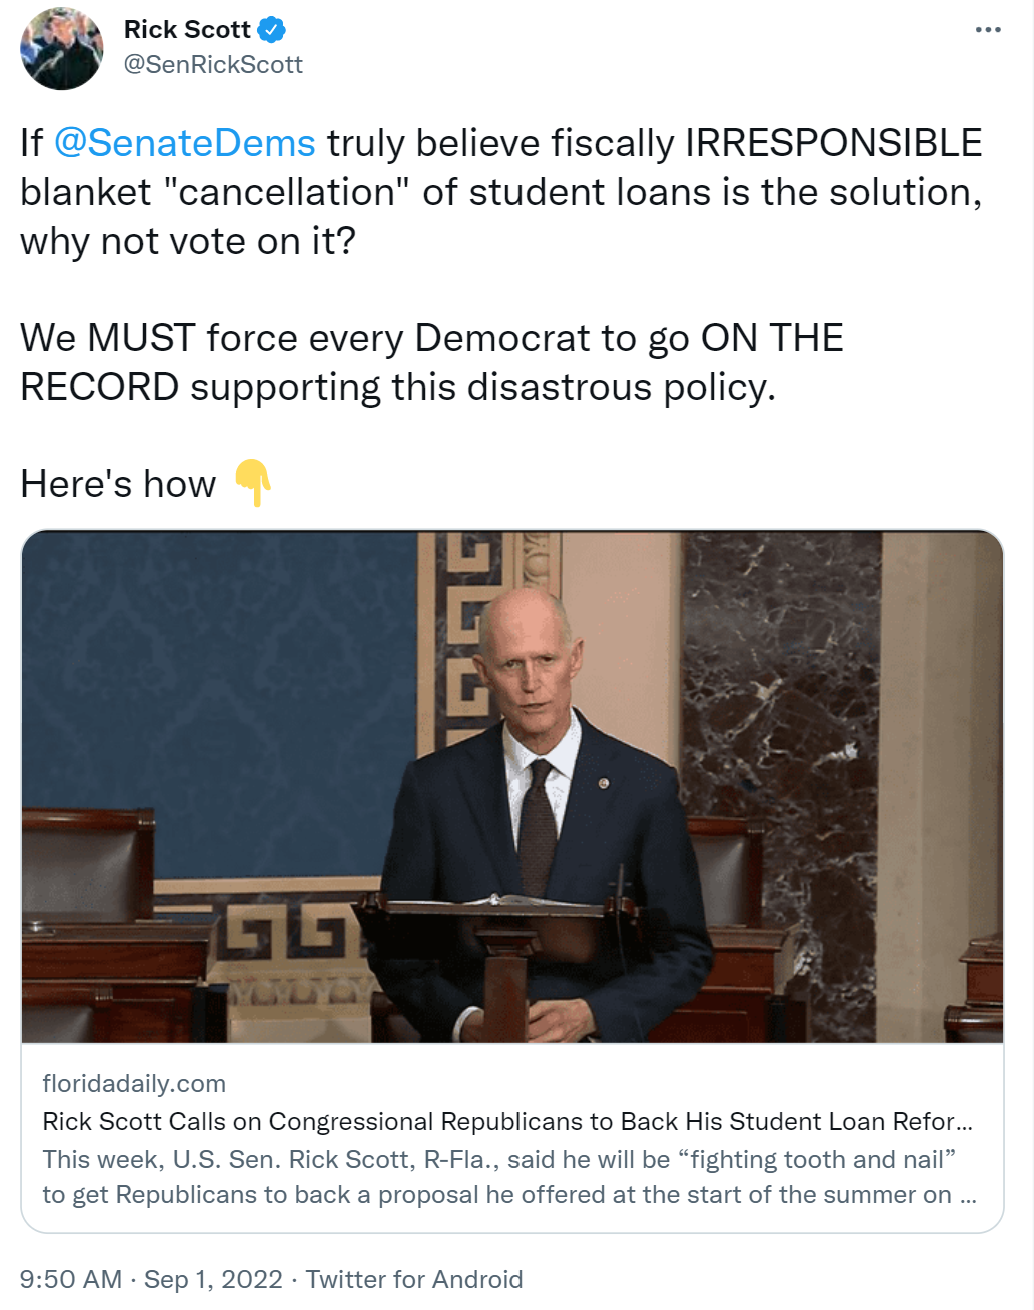
Task: Click the word IRRESPONSIBLE in the tweet
Action: coord(834,143)
